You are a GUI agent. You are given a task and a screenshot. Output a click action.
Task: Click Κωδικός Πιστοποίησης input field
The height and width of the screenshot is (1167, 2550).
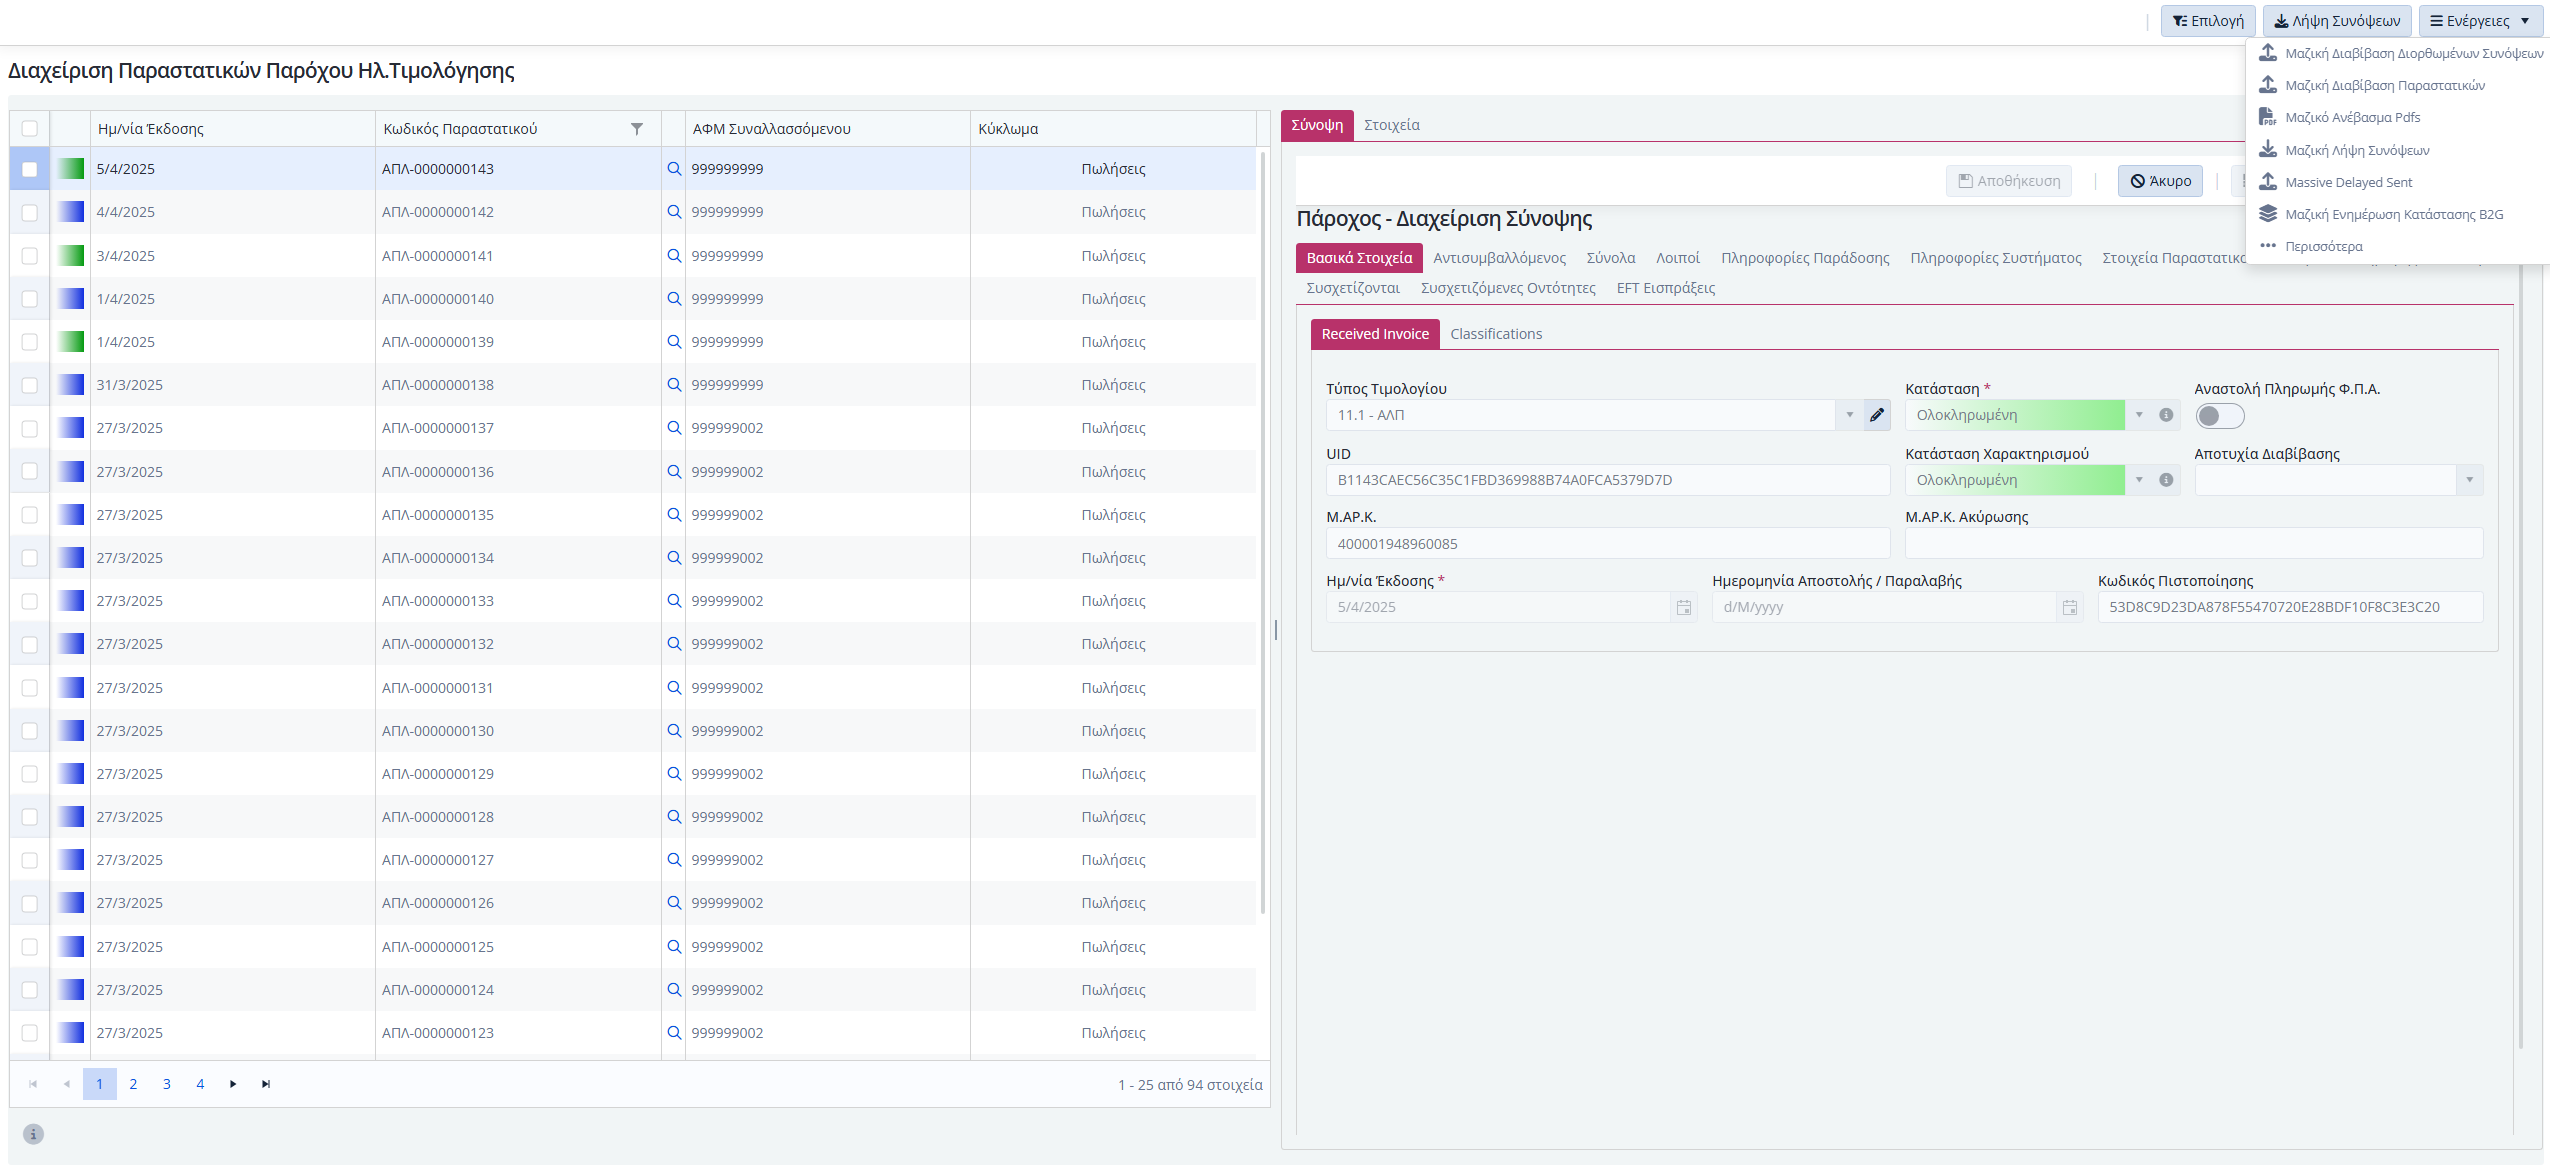(2290, 607)
